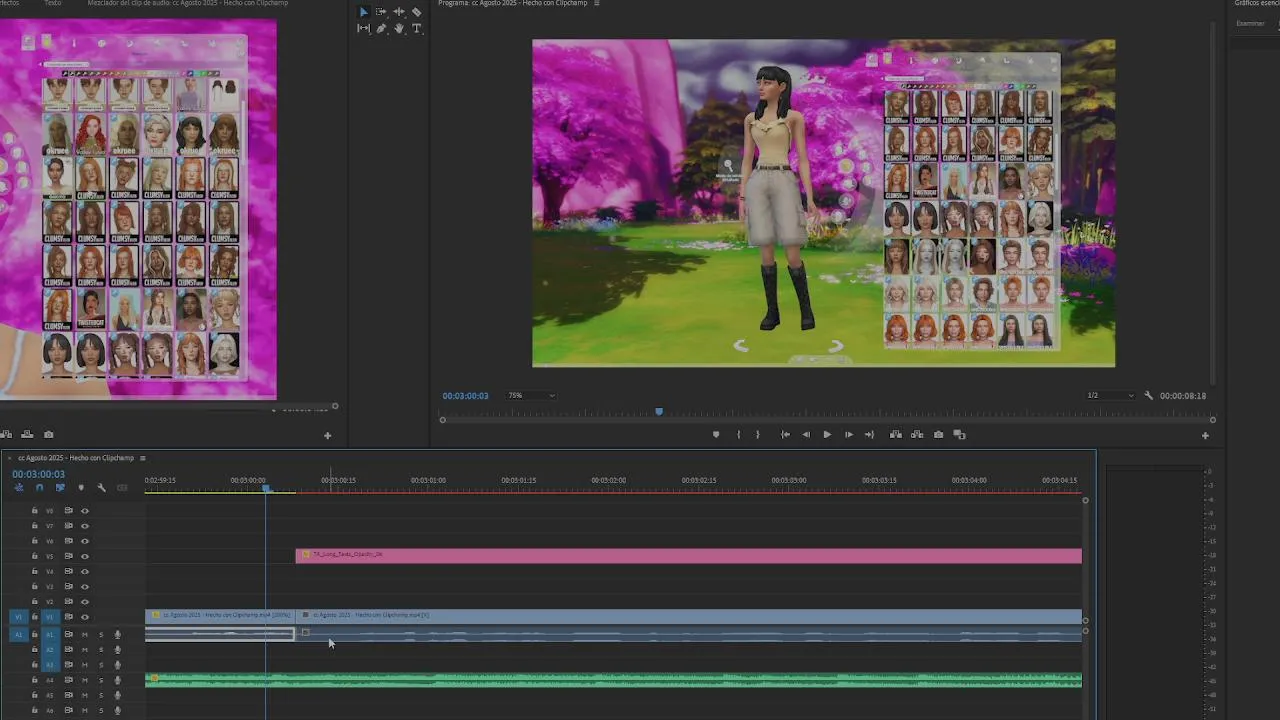The height and width of the screenshot is (720, 1280).
Task: Open the Timeline panel menu
Action: [142, 458]
